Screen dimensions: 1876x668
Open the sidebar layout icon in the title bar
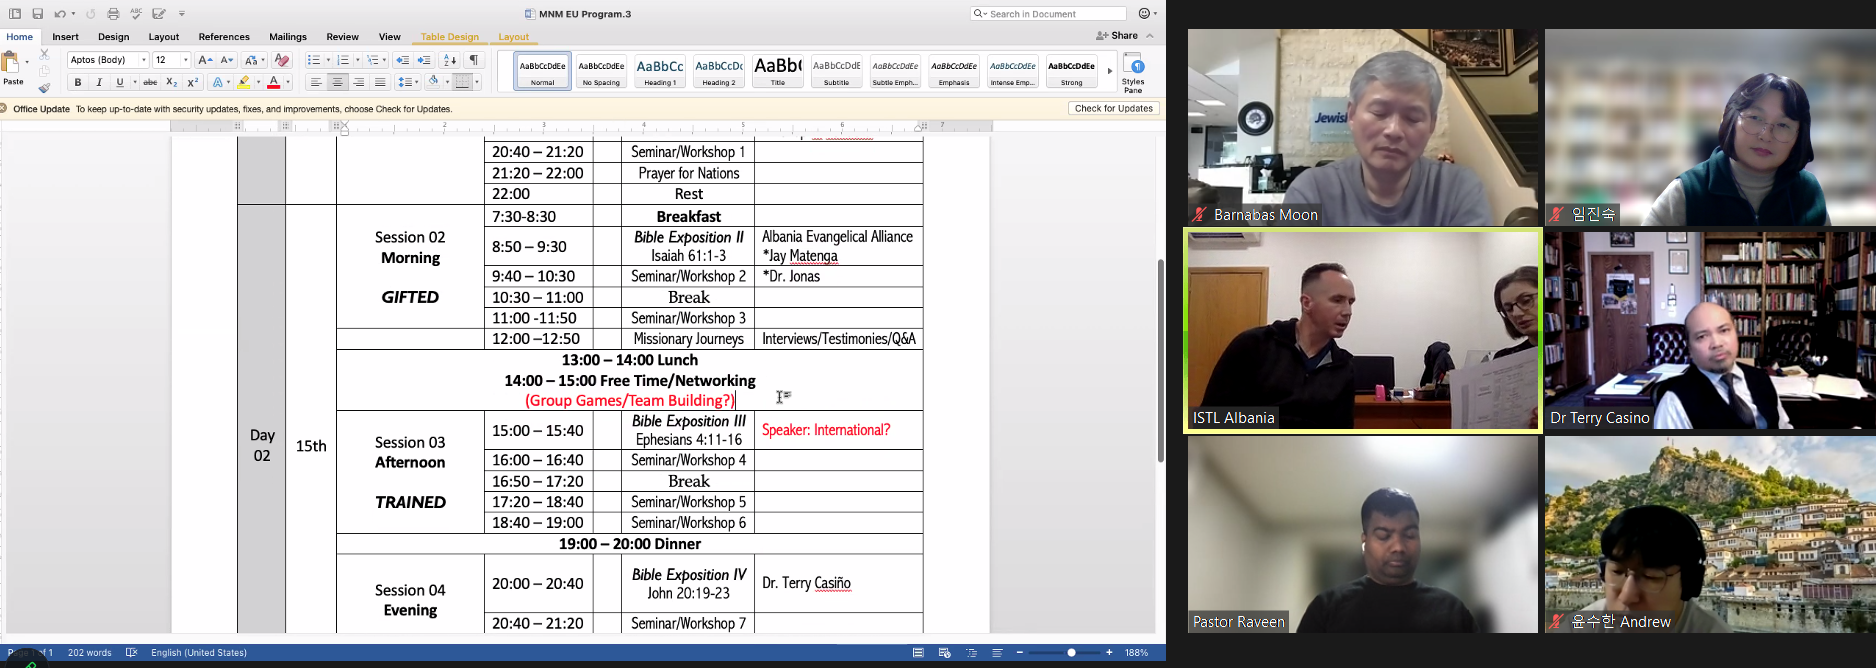pyautogui.click(x=15, y=14)
